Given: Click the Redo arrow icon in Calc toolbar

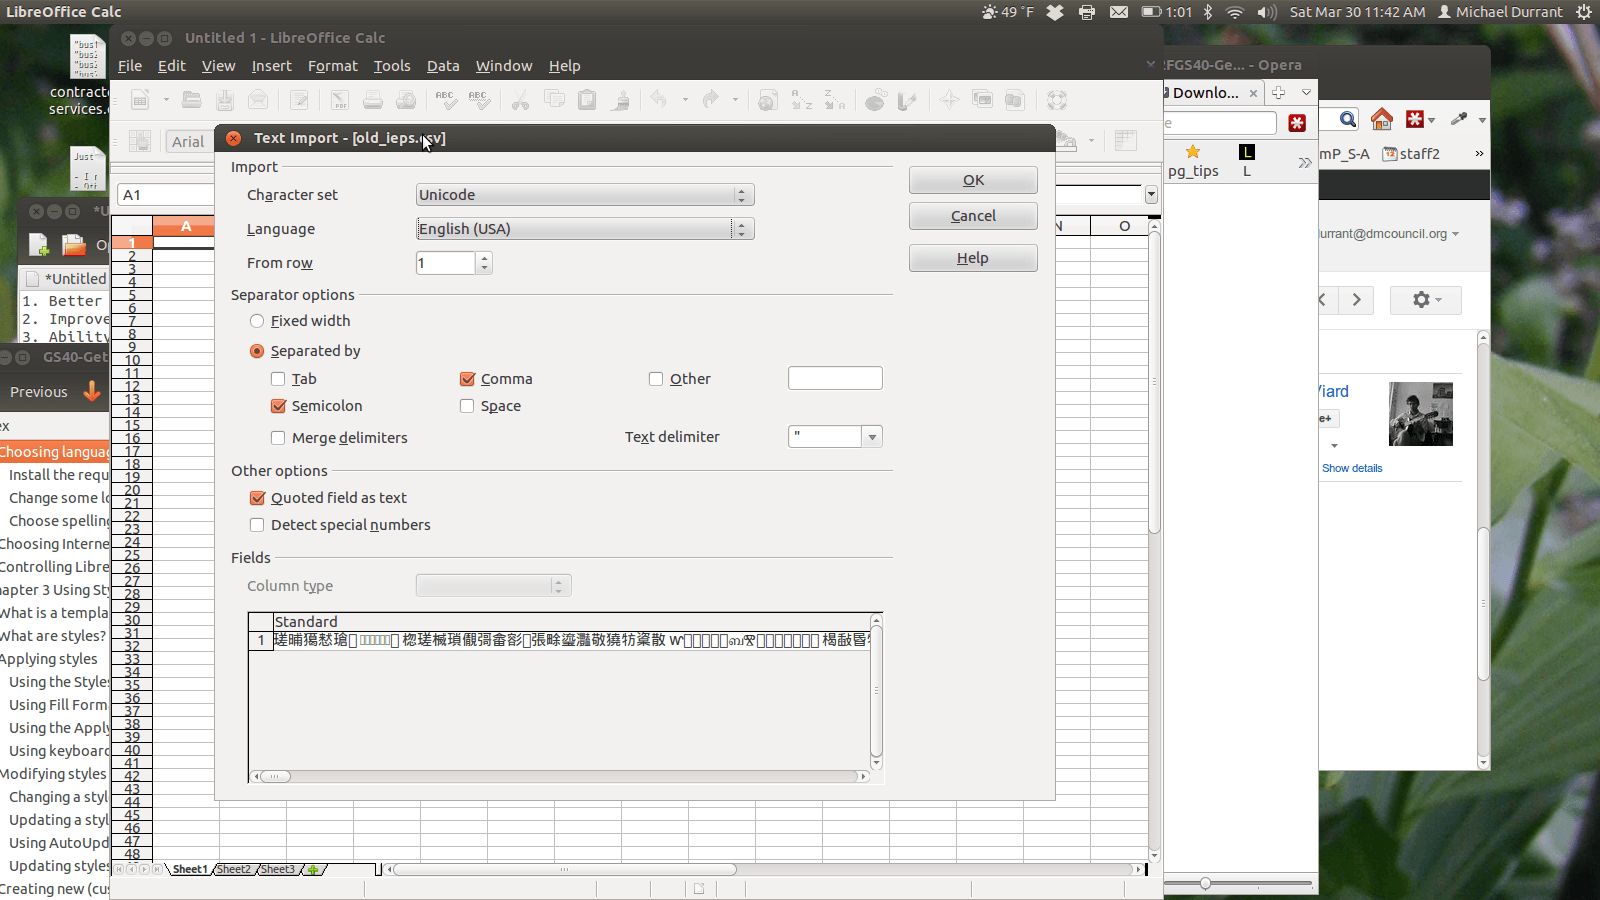Looking at the screenshot, I should pyautogui.click(x=710, y=100).
